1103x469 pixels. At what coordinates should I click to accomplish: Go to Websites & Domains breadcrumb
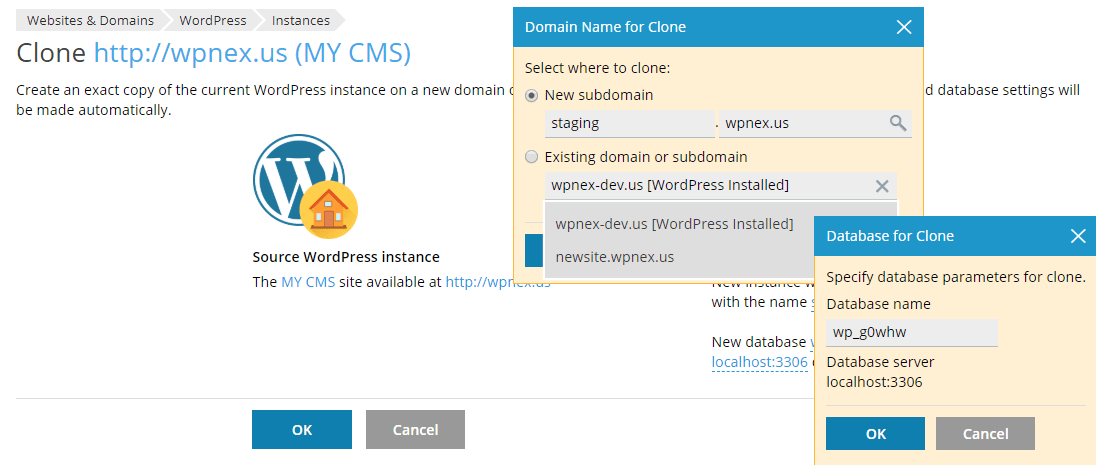click(x=90, y=20)
